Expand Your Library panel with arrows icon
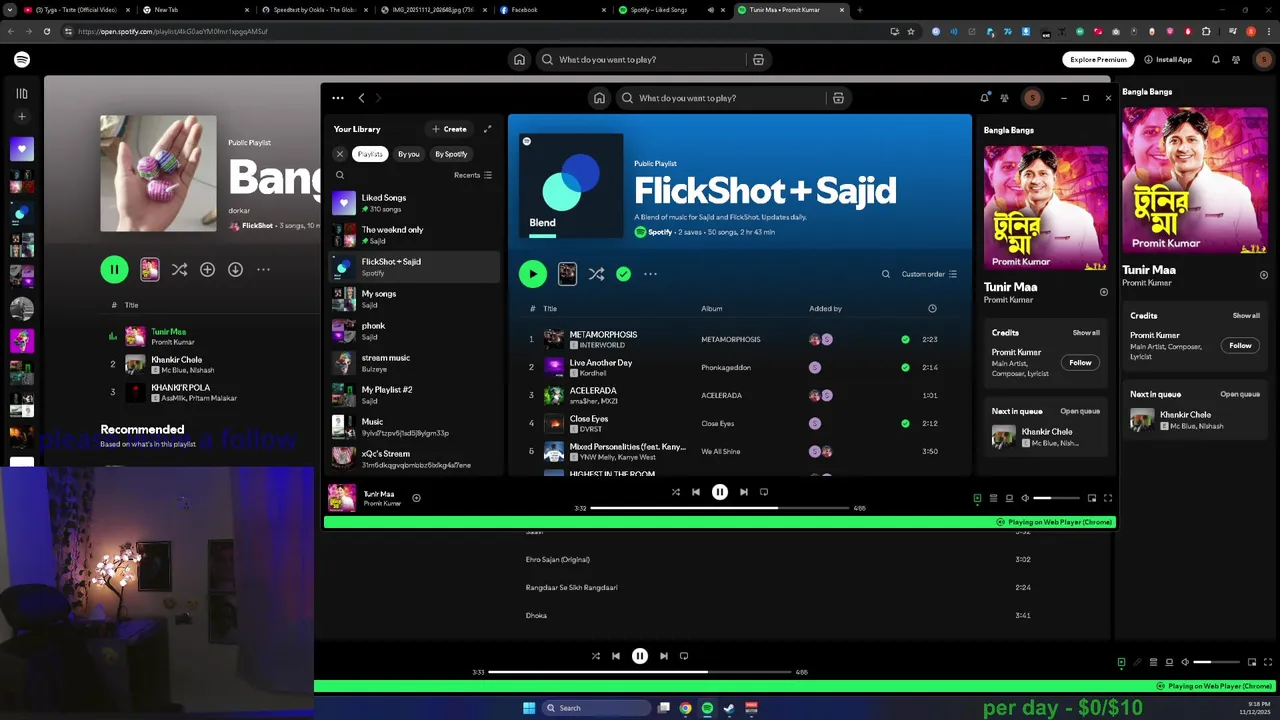 488,129
